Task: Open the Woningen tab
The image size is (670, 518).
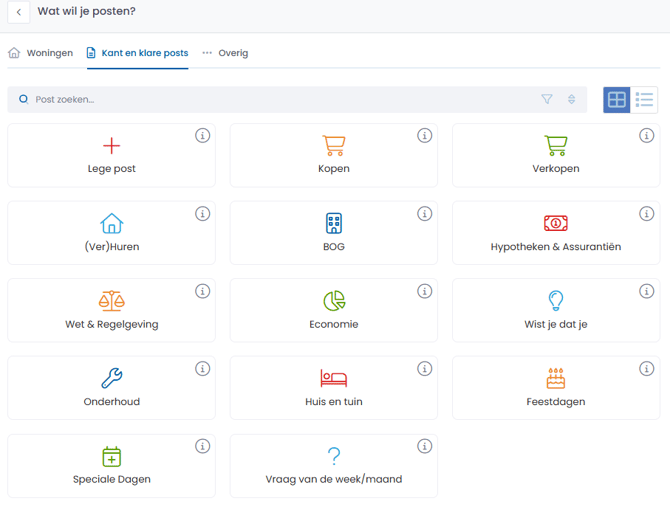Action: pyautogui.click(x=41, y=53)
